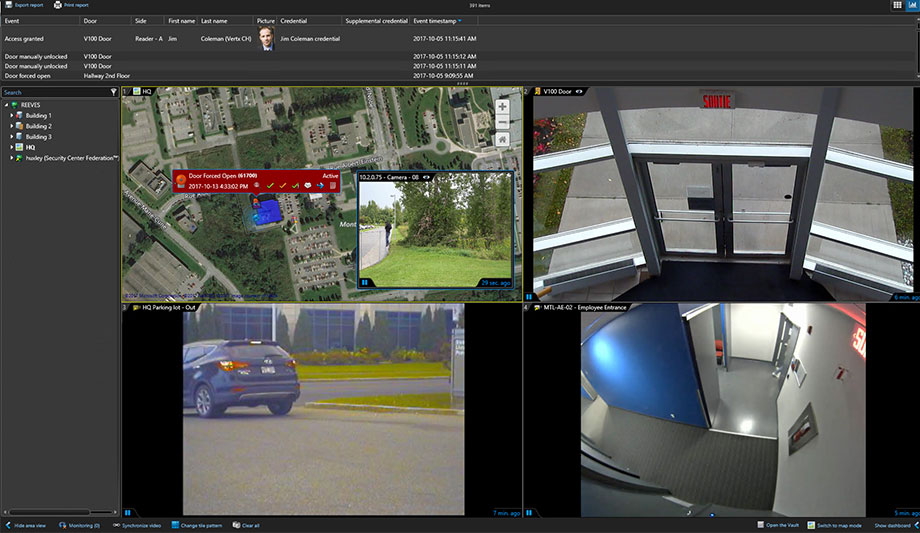
Task: Collapse the REEVES root node
Action: click(x=5, y=105)
